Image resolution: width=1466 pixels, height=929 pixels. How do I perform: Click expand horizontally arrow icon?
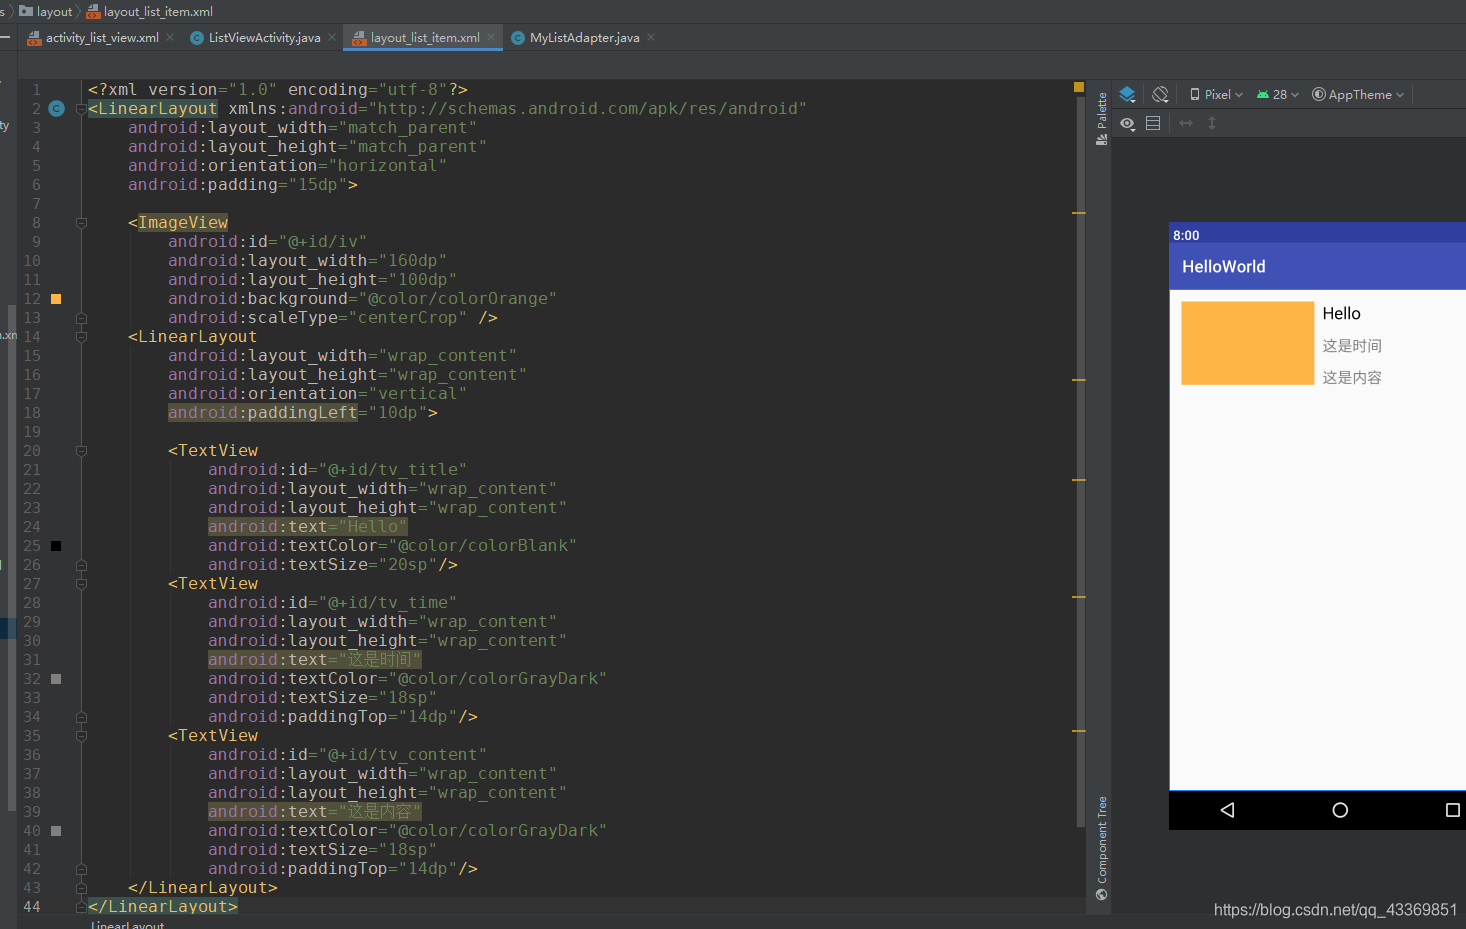point(1186,123)
